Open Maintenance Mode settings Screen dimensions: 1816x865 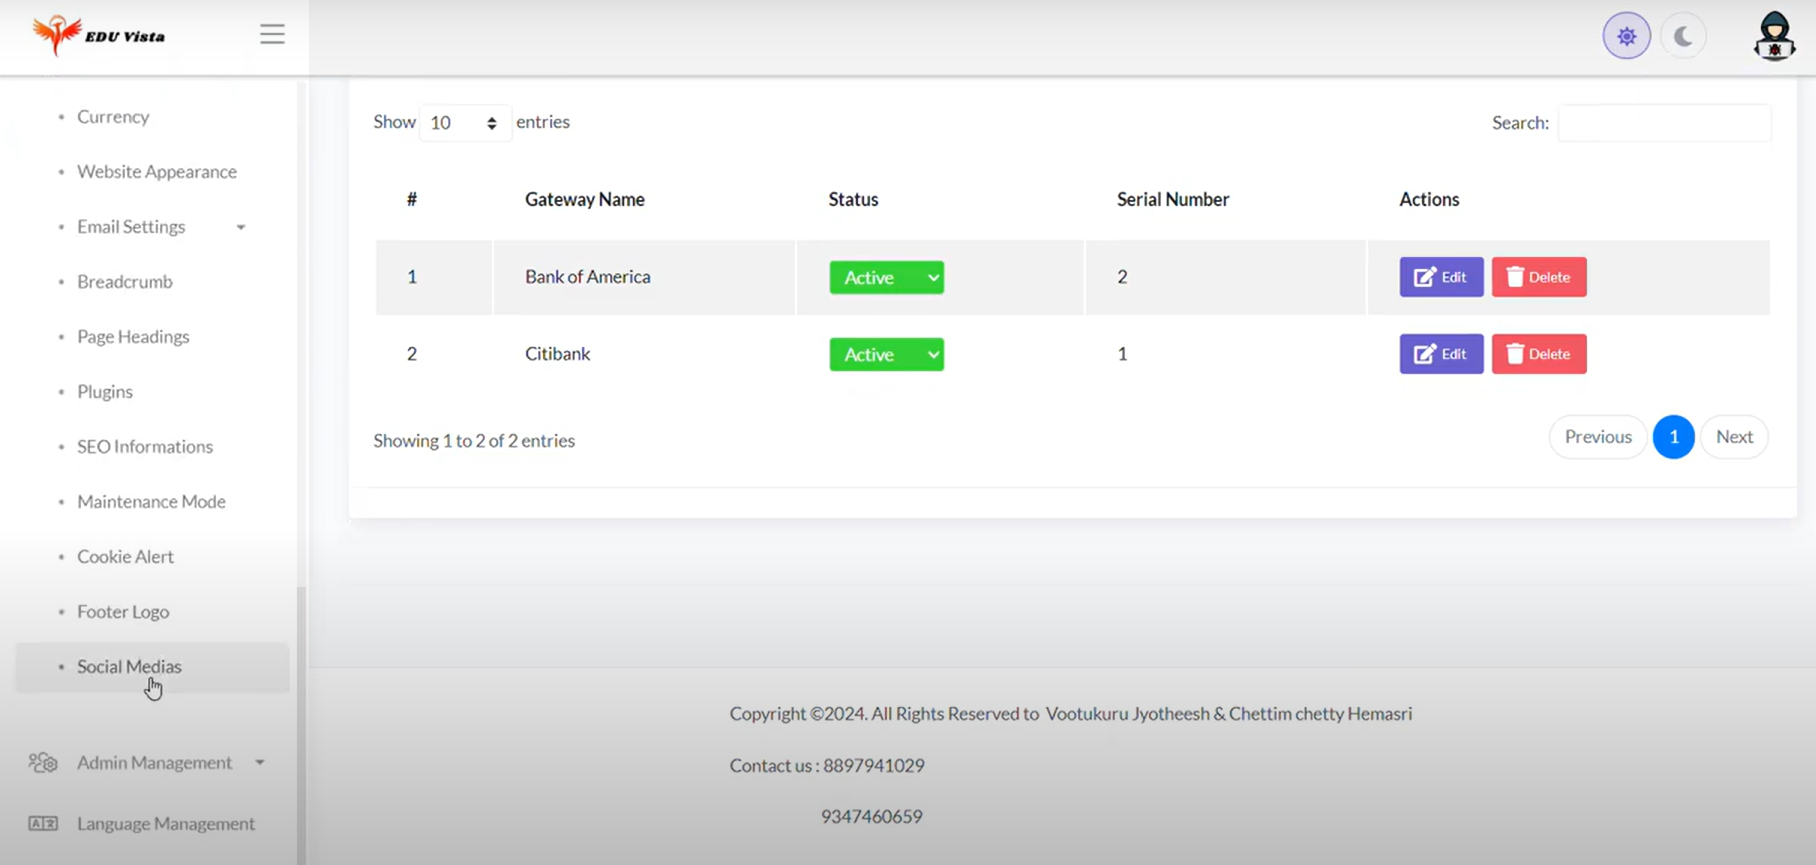[x=151, y=501]
